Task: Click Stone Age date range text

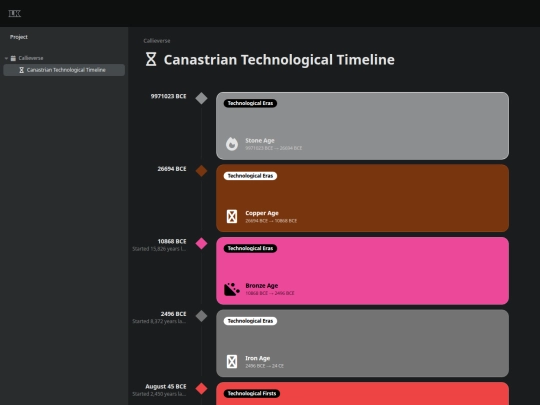Action: point(273,148)
